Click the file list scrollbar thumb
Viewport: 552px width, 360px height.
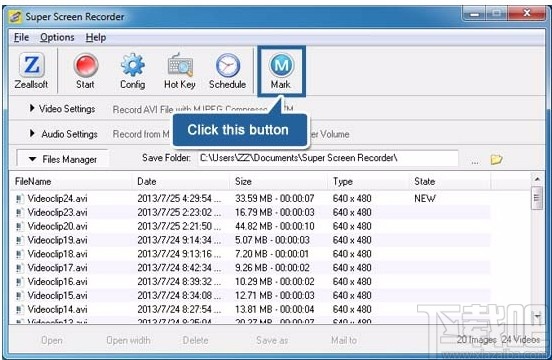coord(537,198)
